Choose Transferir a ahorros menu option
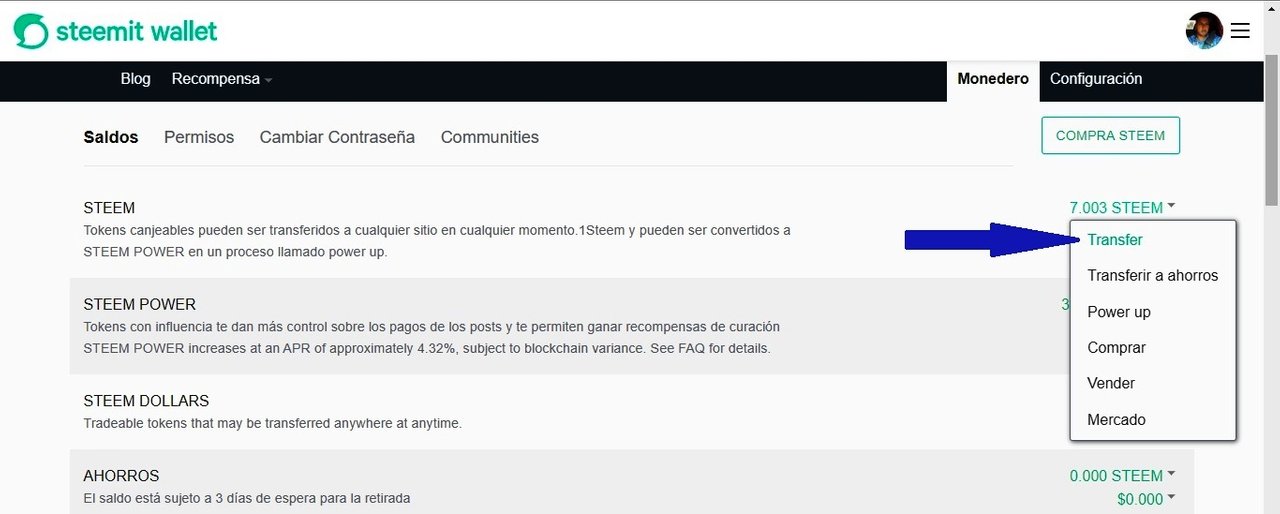Screen dimensions: 1280x514 click(1153, 276)
